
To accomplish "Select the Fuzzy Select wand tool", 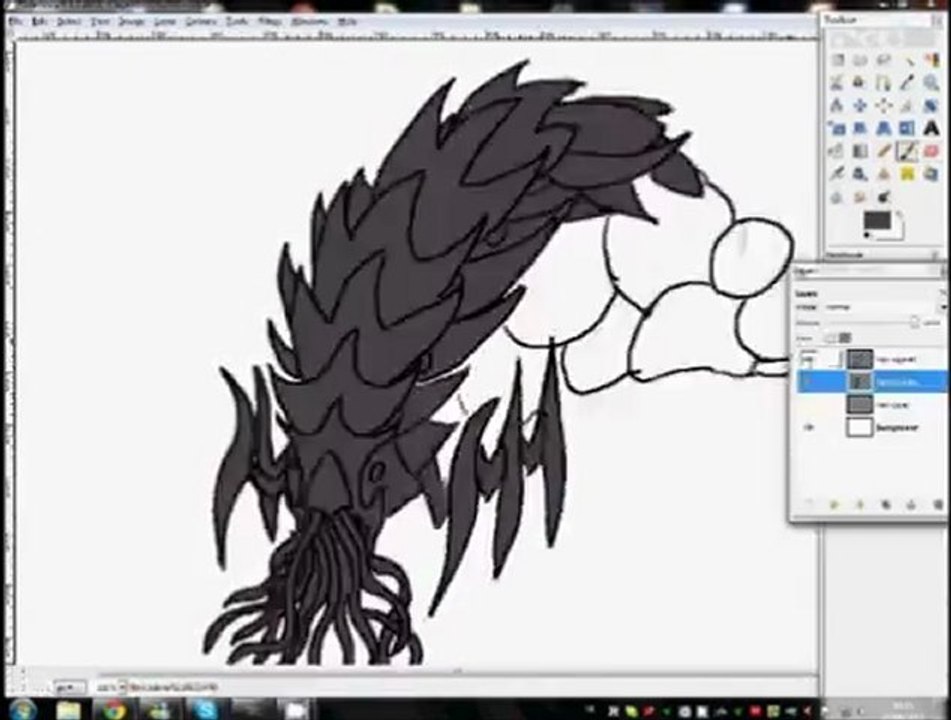I will pyautogui.click(x=908, y=60).
